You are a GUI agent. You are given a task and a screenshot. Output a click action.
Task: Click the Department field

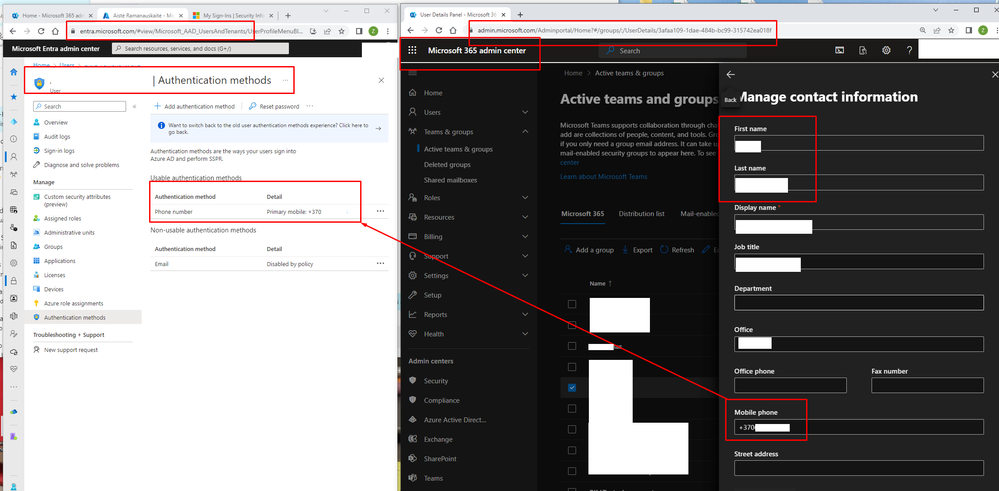click(859, 302)
